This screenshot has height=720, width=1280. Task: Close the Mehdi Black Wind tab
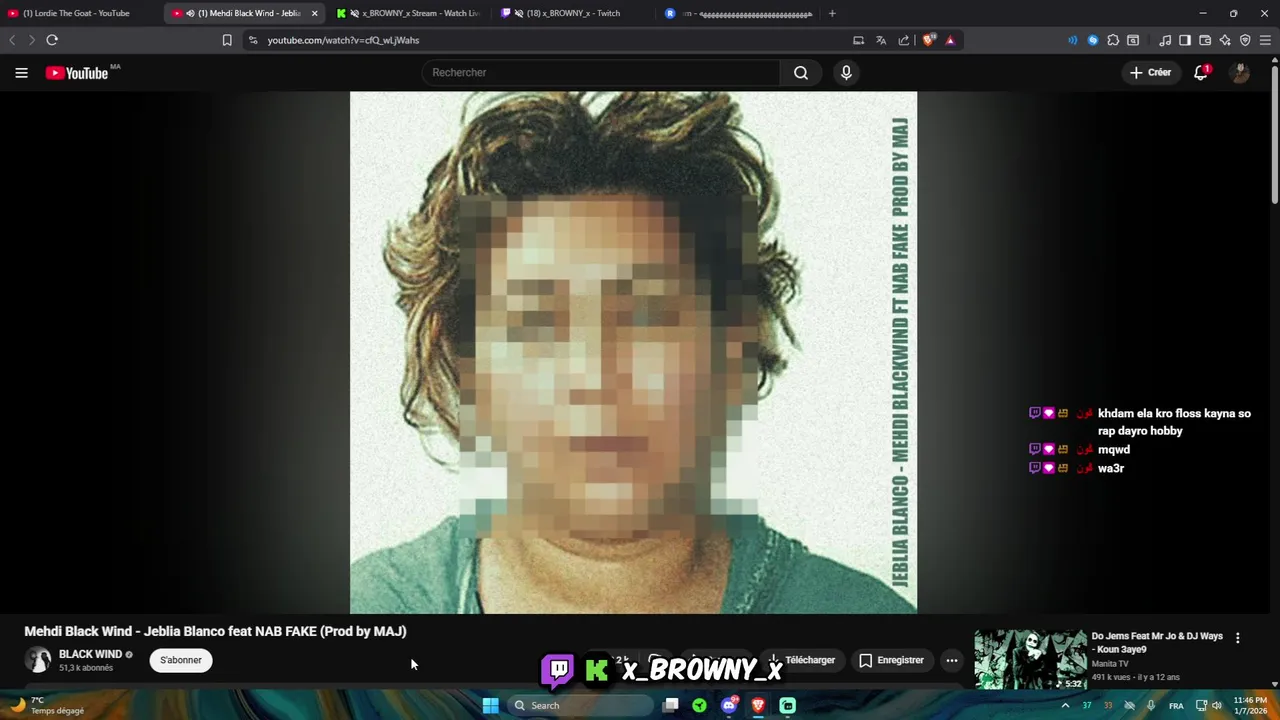click(x=314, y=13)
